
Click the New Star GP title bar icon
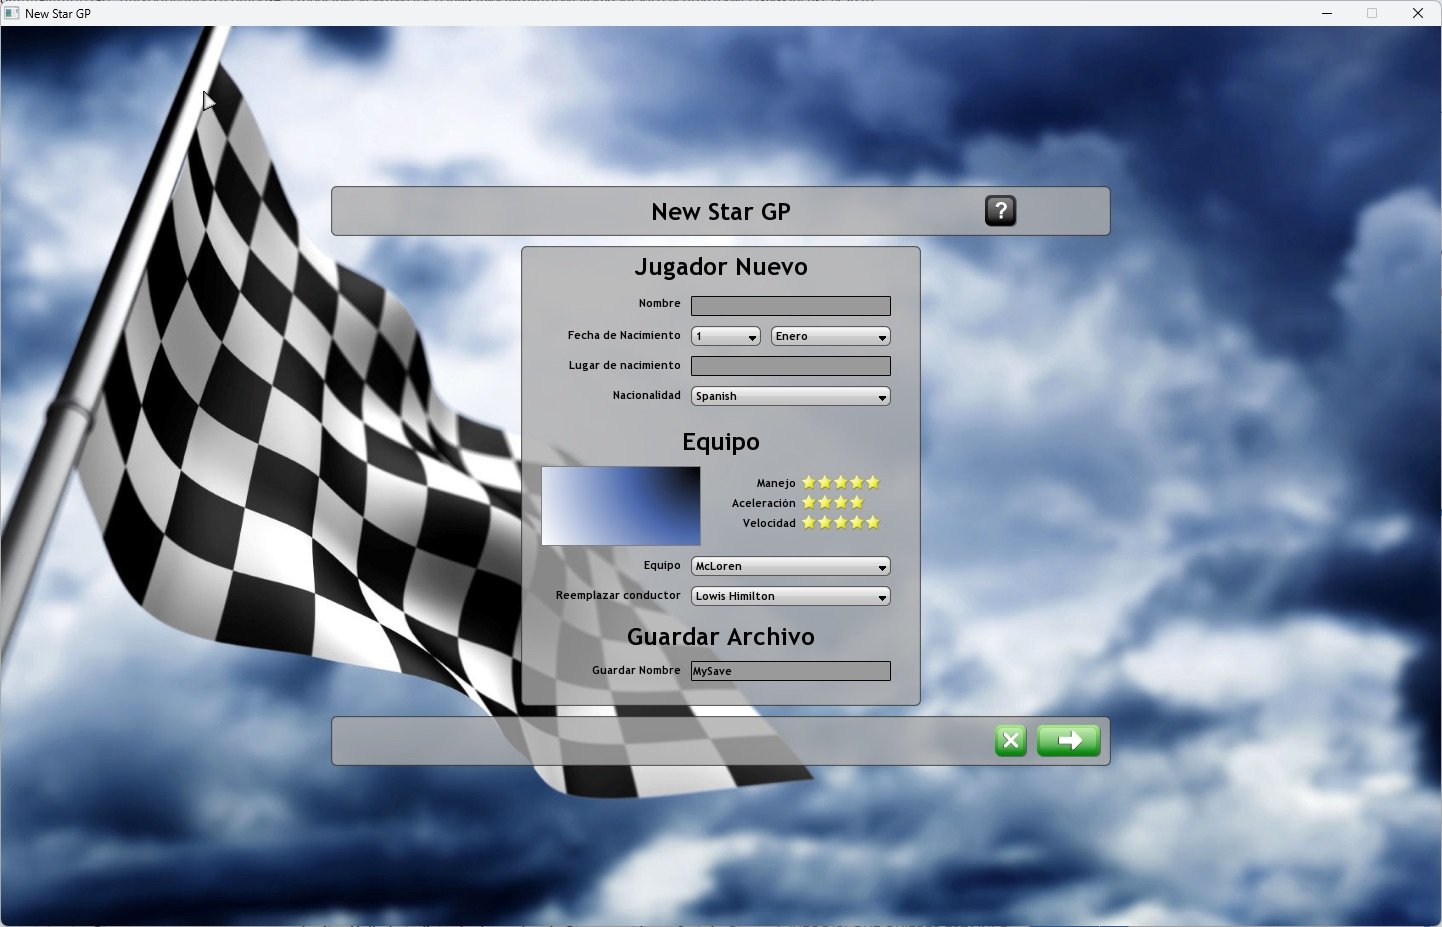[x=12, y=13]
